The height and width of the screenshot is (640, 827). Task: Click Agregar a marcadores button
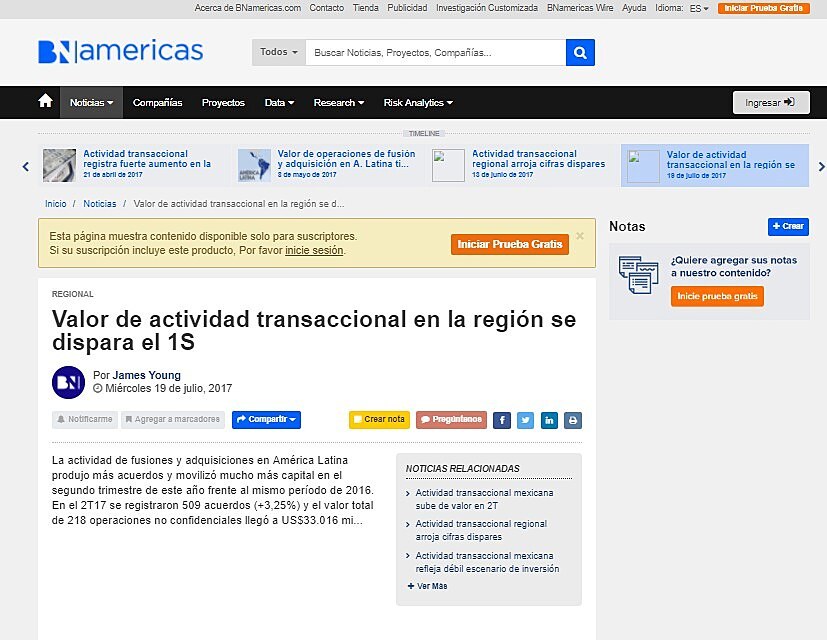(173, 419)
